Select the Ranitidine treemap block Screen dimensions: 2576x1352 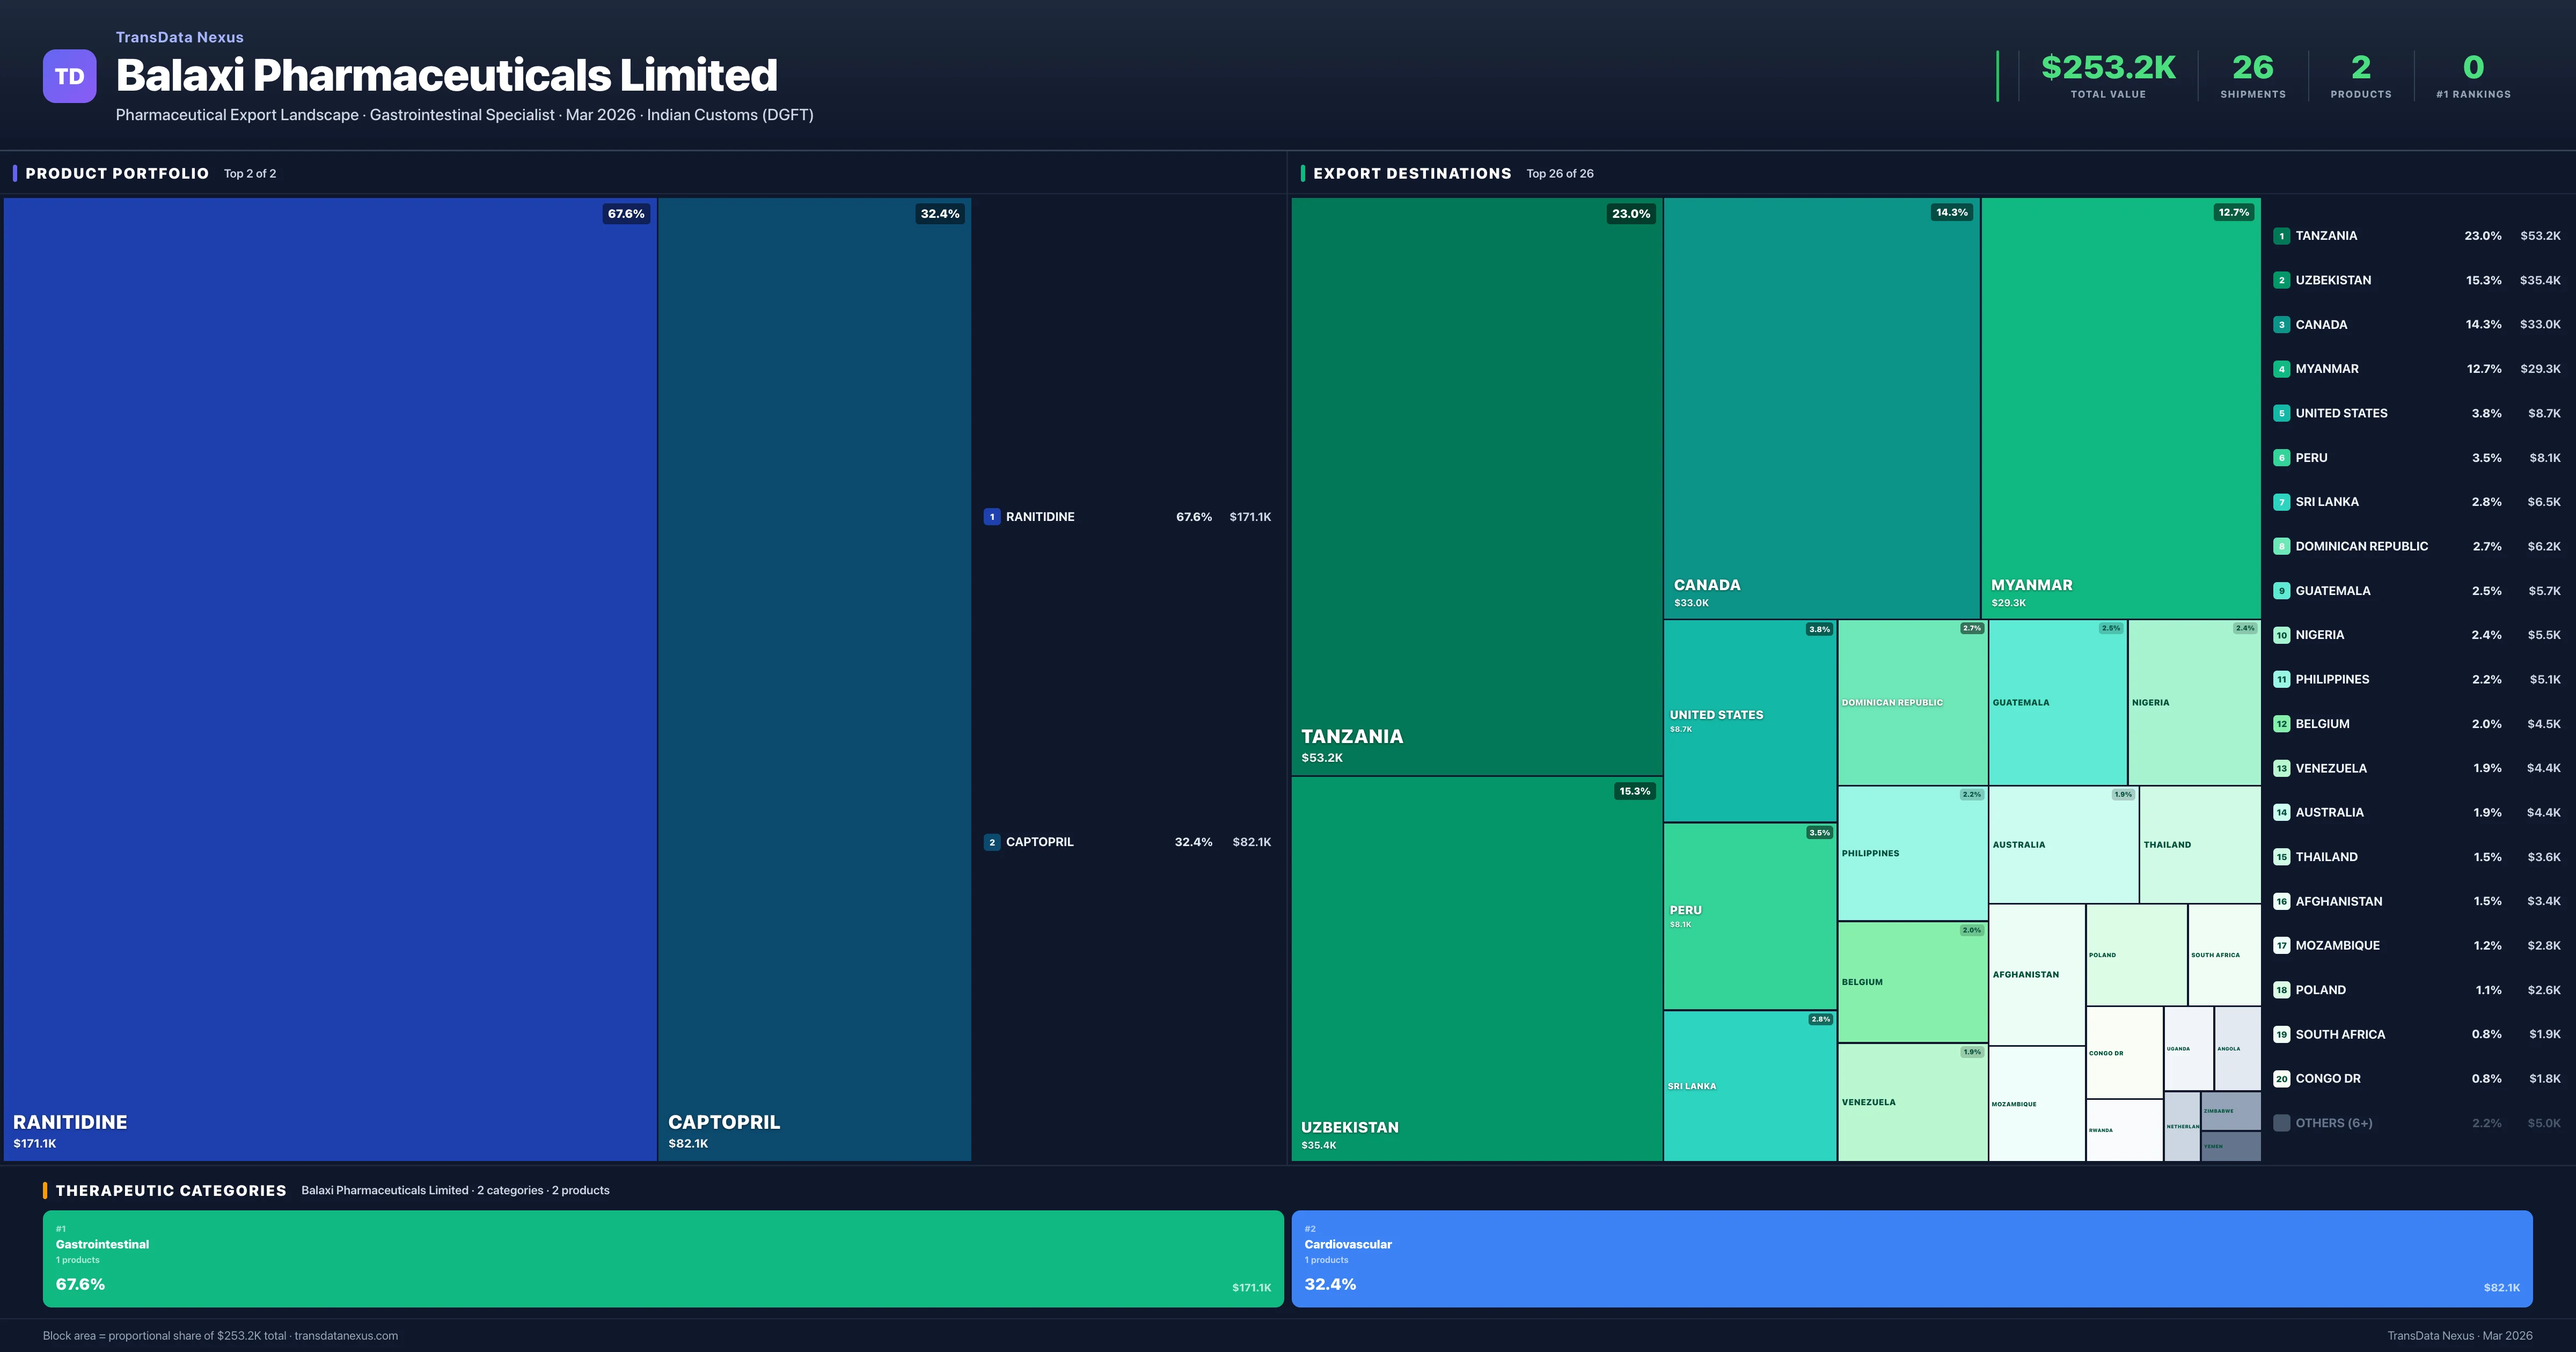tap(330, 678)
